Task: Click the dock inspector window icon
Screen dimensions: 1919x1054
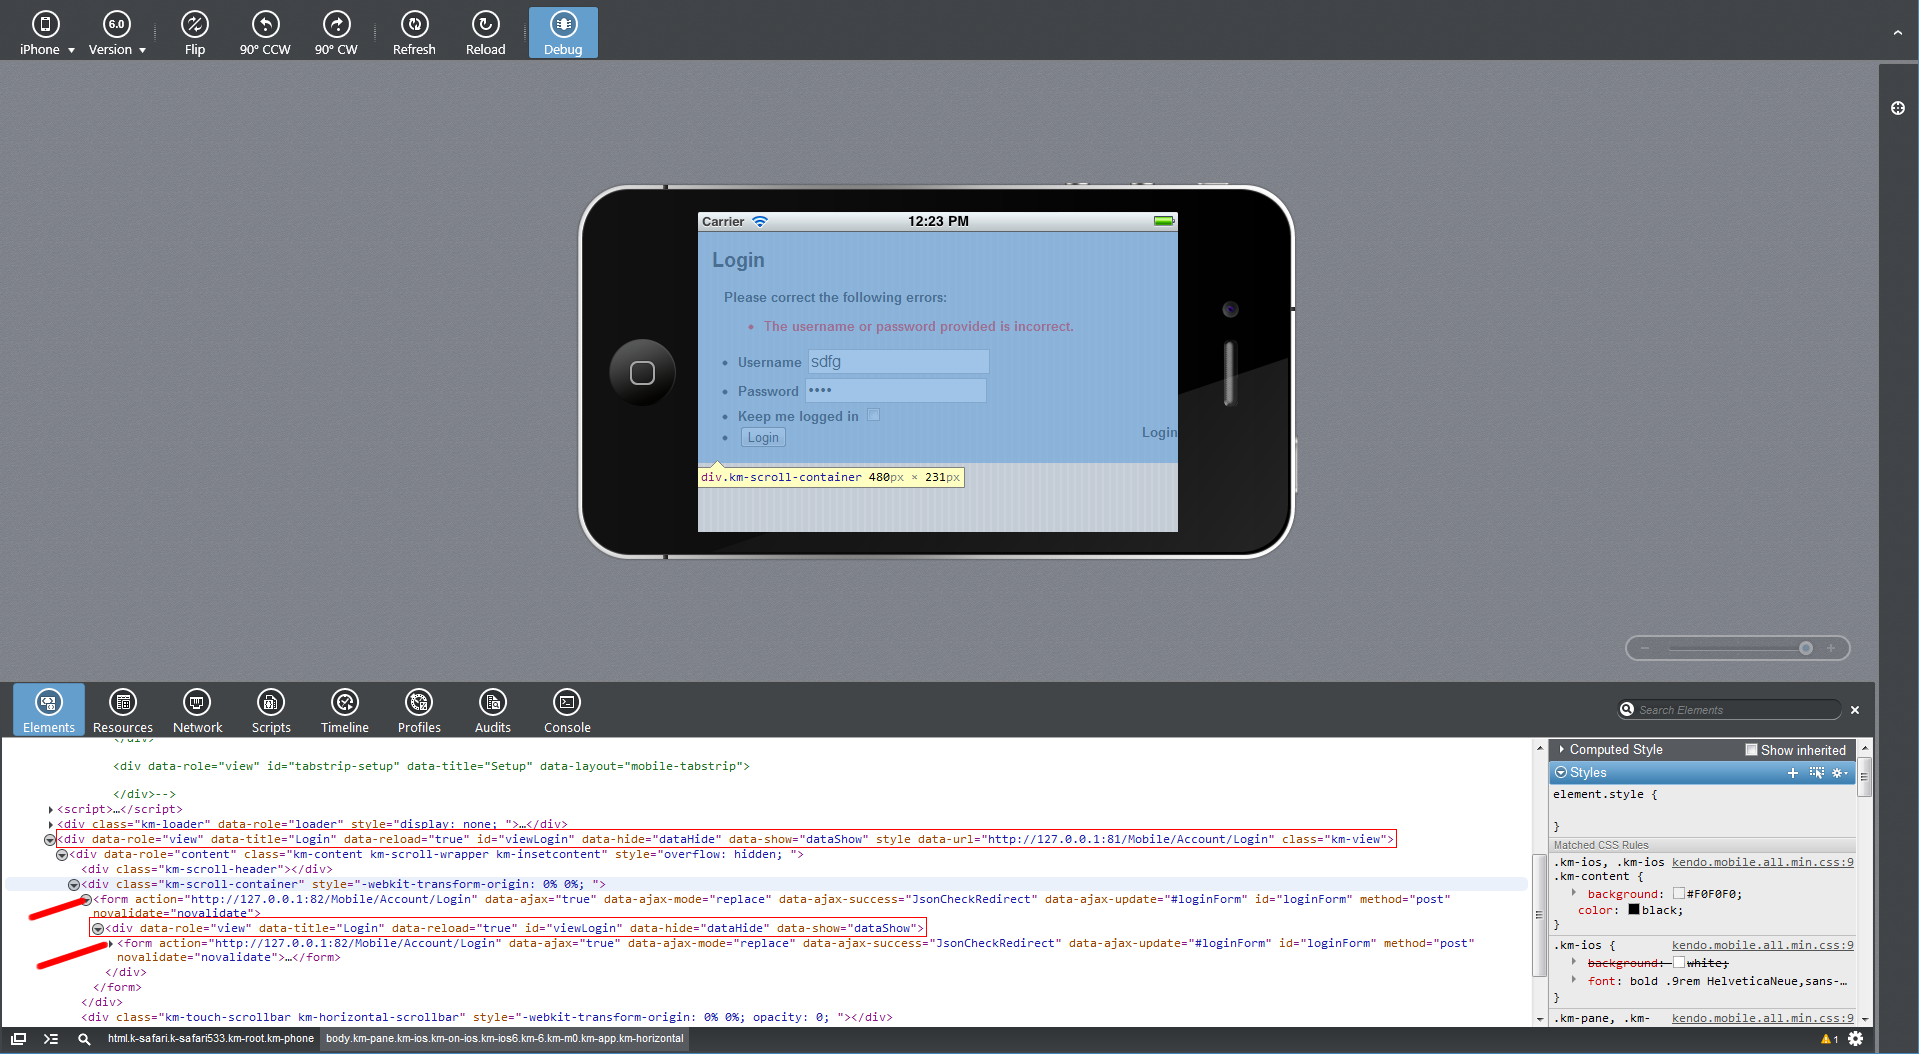Action: pos(18,1039)
